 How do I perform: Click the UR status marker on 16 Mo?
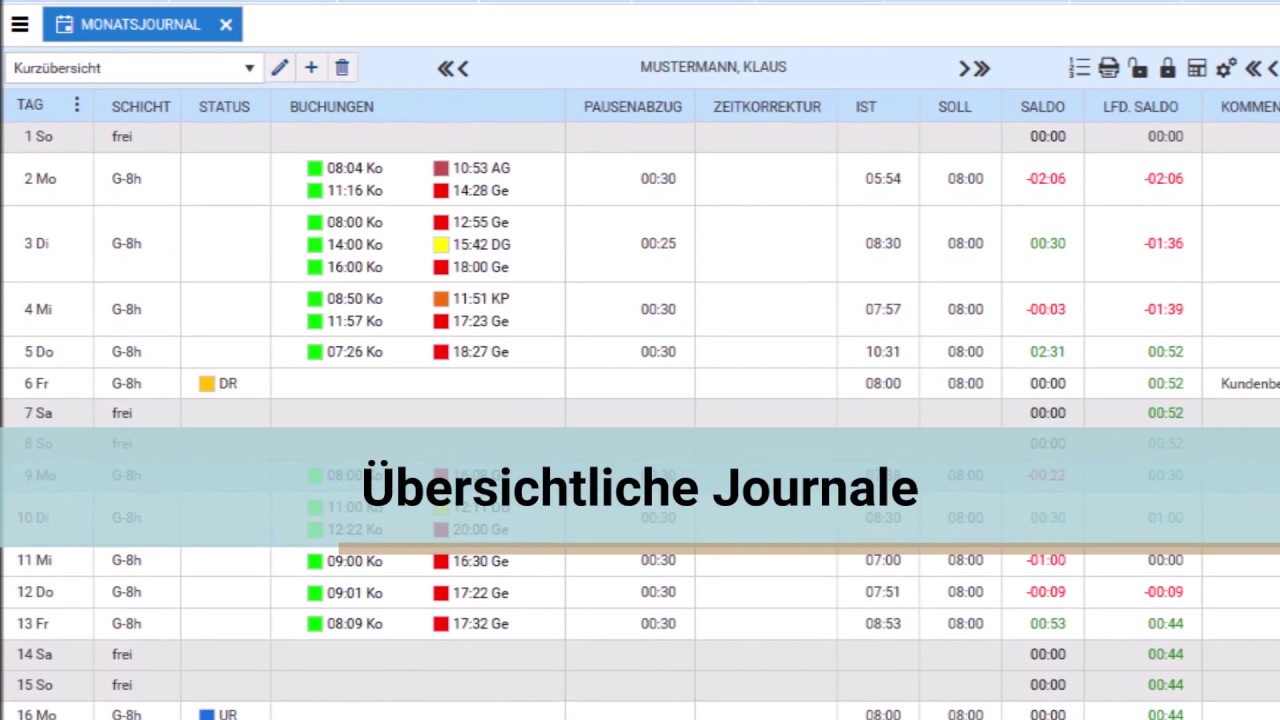(x=218, y=714)
